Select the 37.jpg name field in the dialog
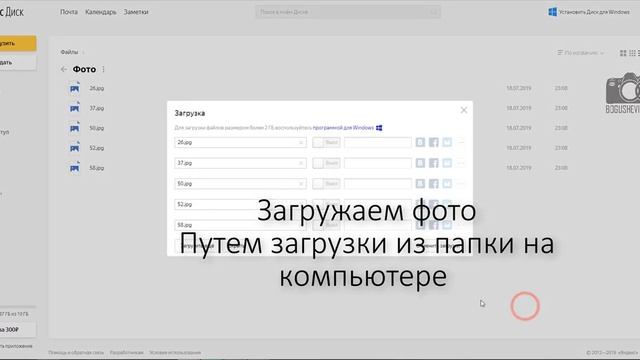Image resolution: width=640 pixels, height=360 pixels. click(240, 163)
